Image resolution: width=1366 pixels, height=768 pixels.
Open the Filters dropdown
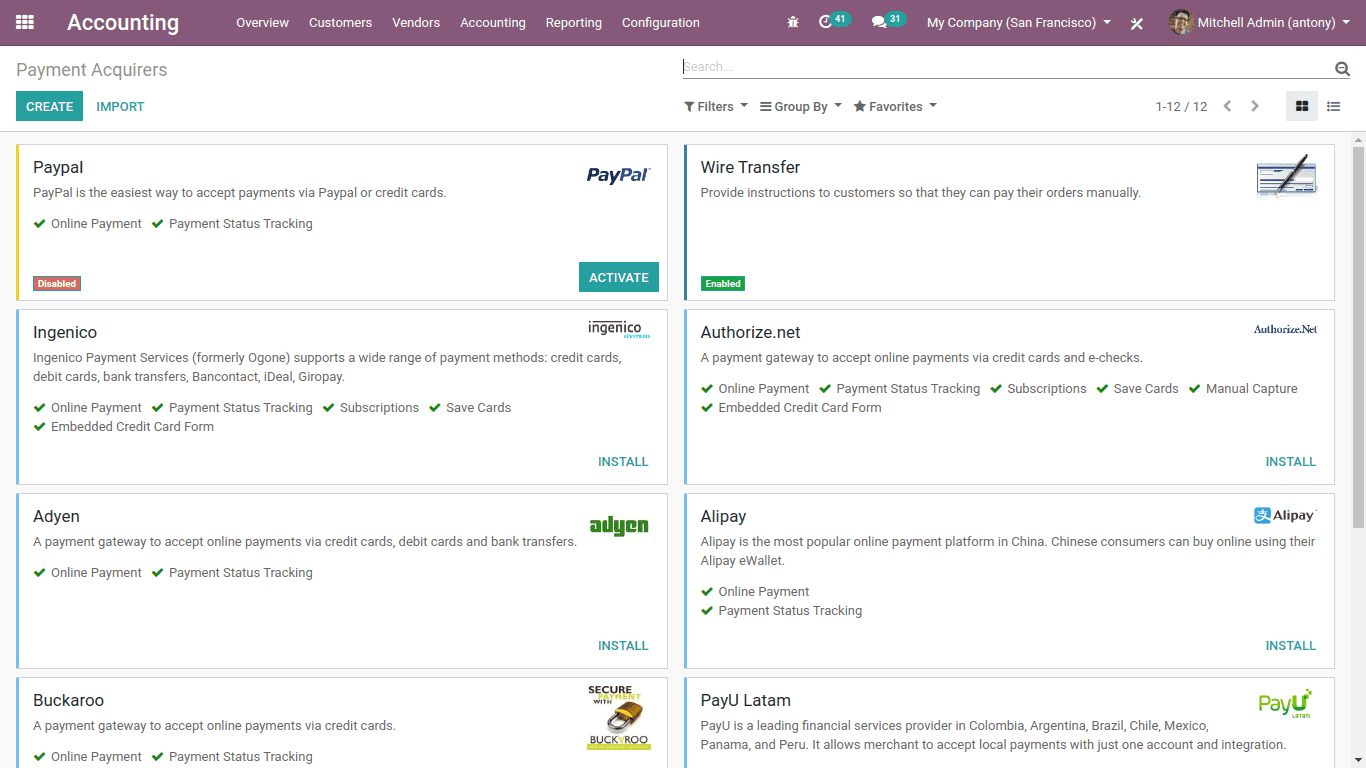click(x=716, y=106)
